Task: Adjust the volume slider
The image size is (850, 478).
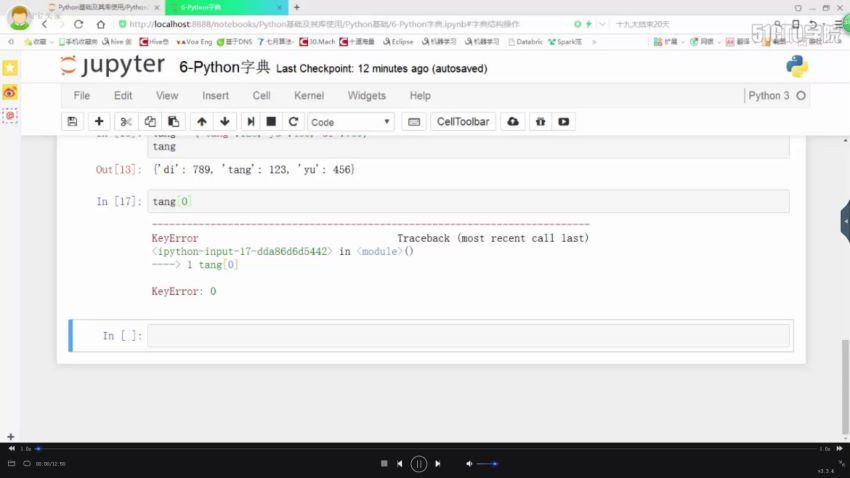Action: (x=487, y=463)
